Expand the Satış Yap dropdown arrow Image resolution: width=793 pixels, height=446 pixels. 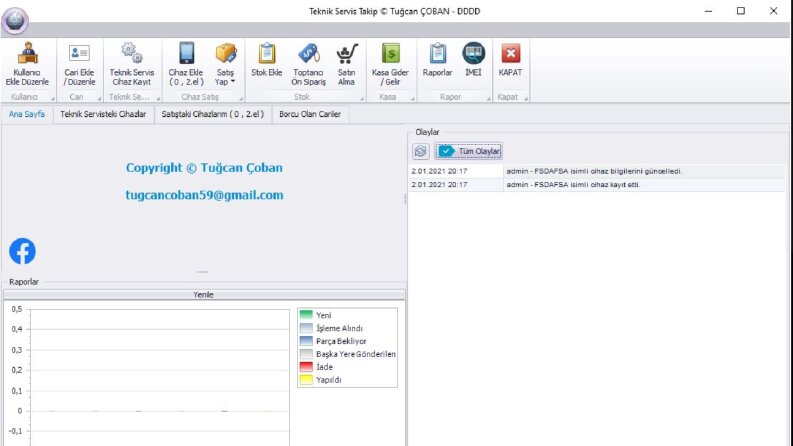[x=233, y=81]
